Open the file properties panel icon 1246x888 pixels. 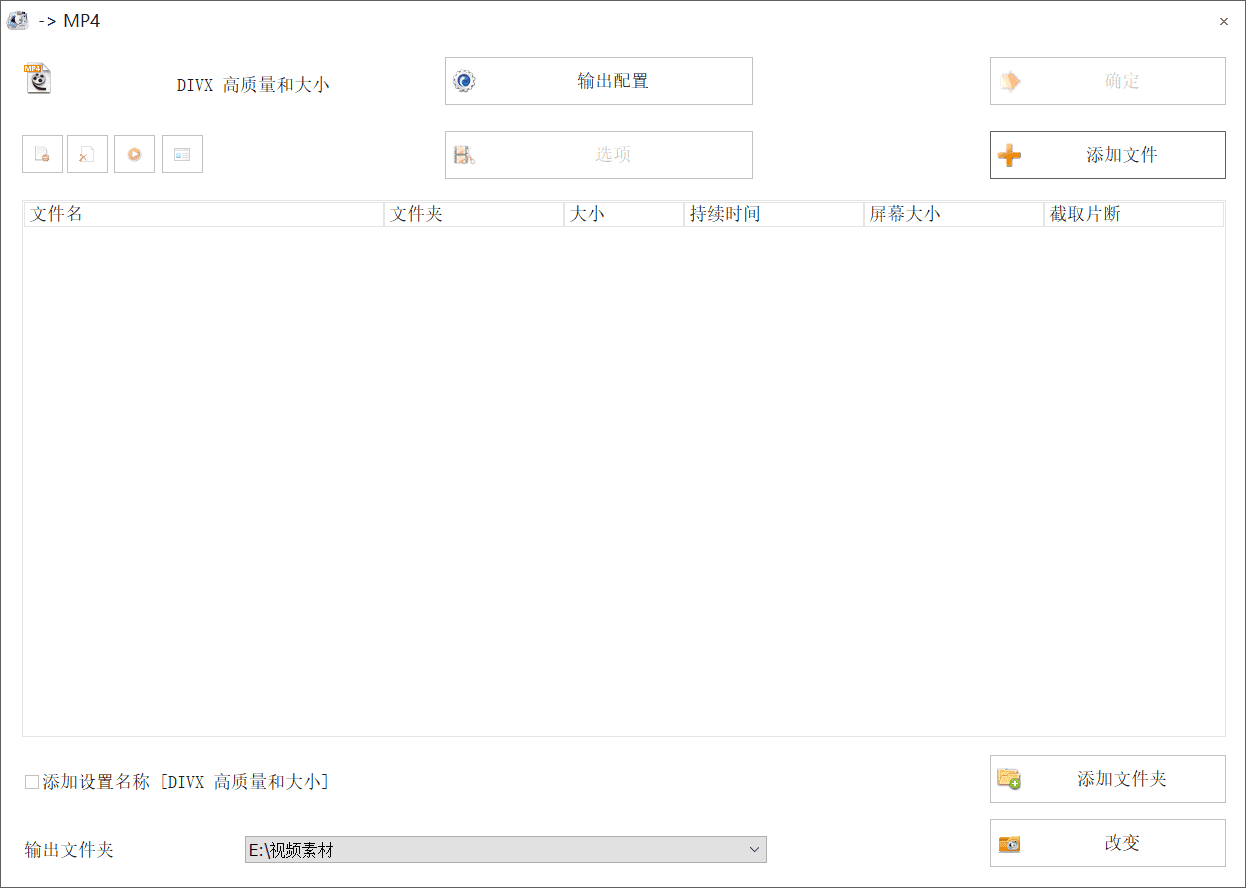pos(182,154)
